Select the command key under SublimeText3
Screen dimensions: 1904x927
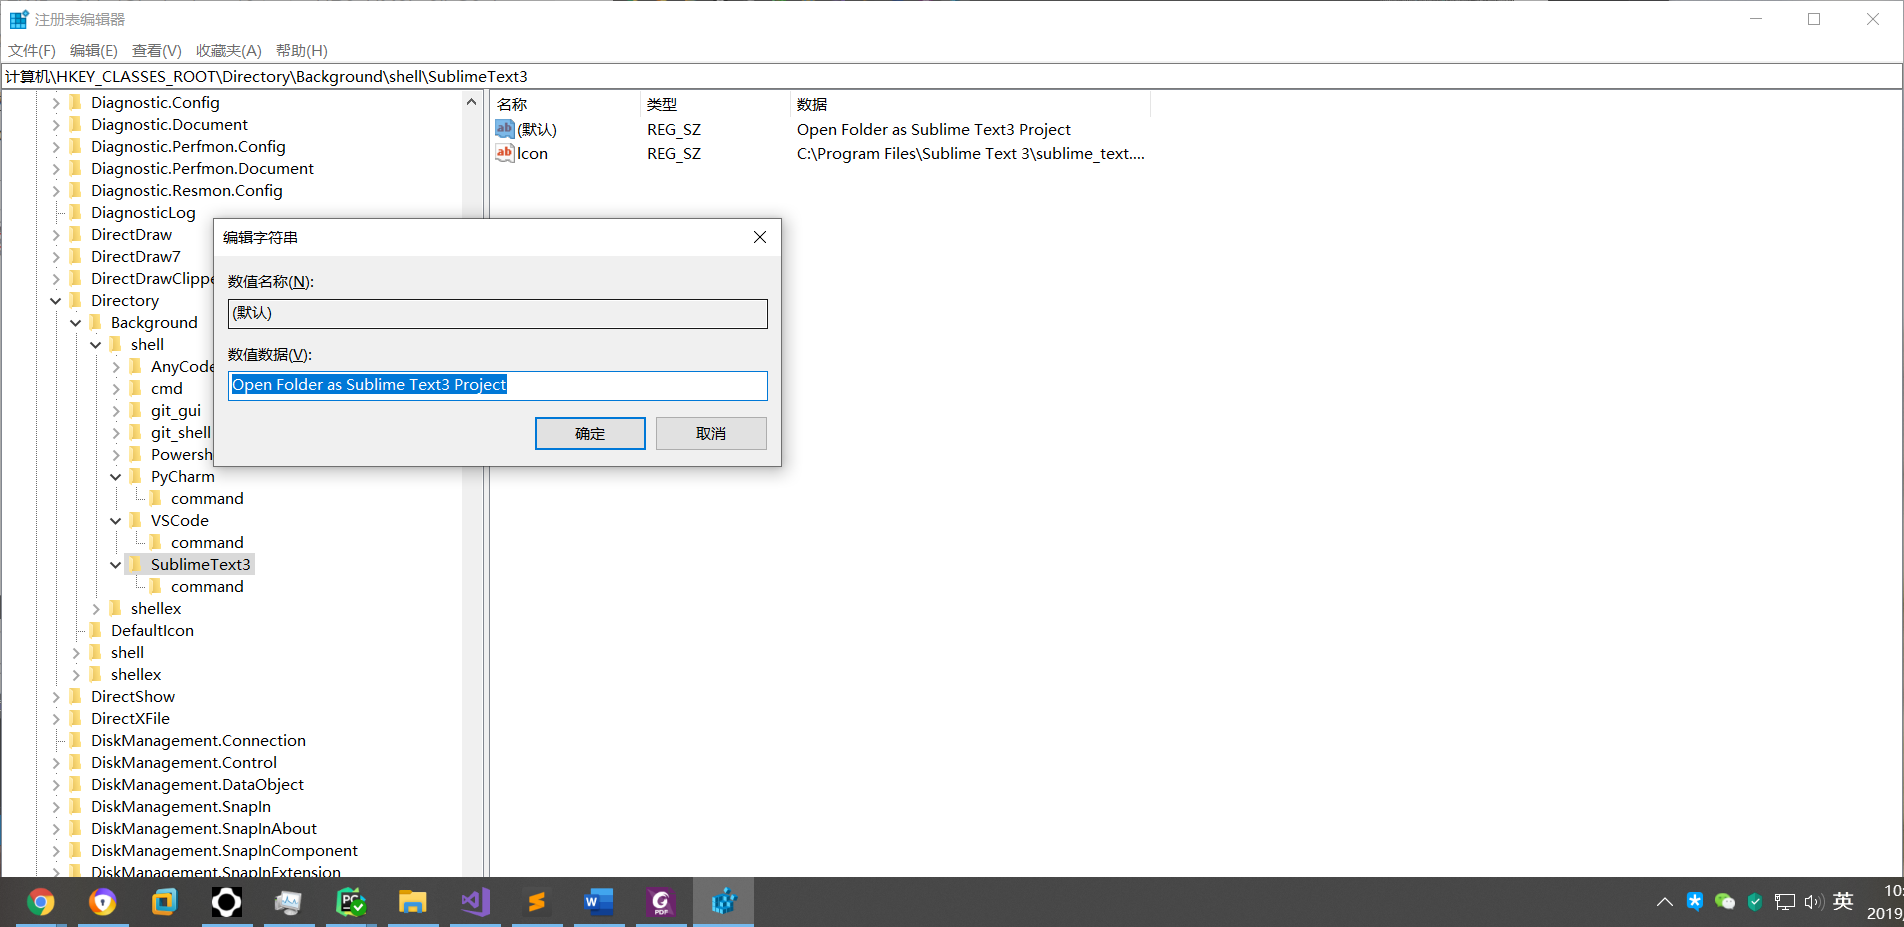pos(207,586)
